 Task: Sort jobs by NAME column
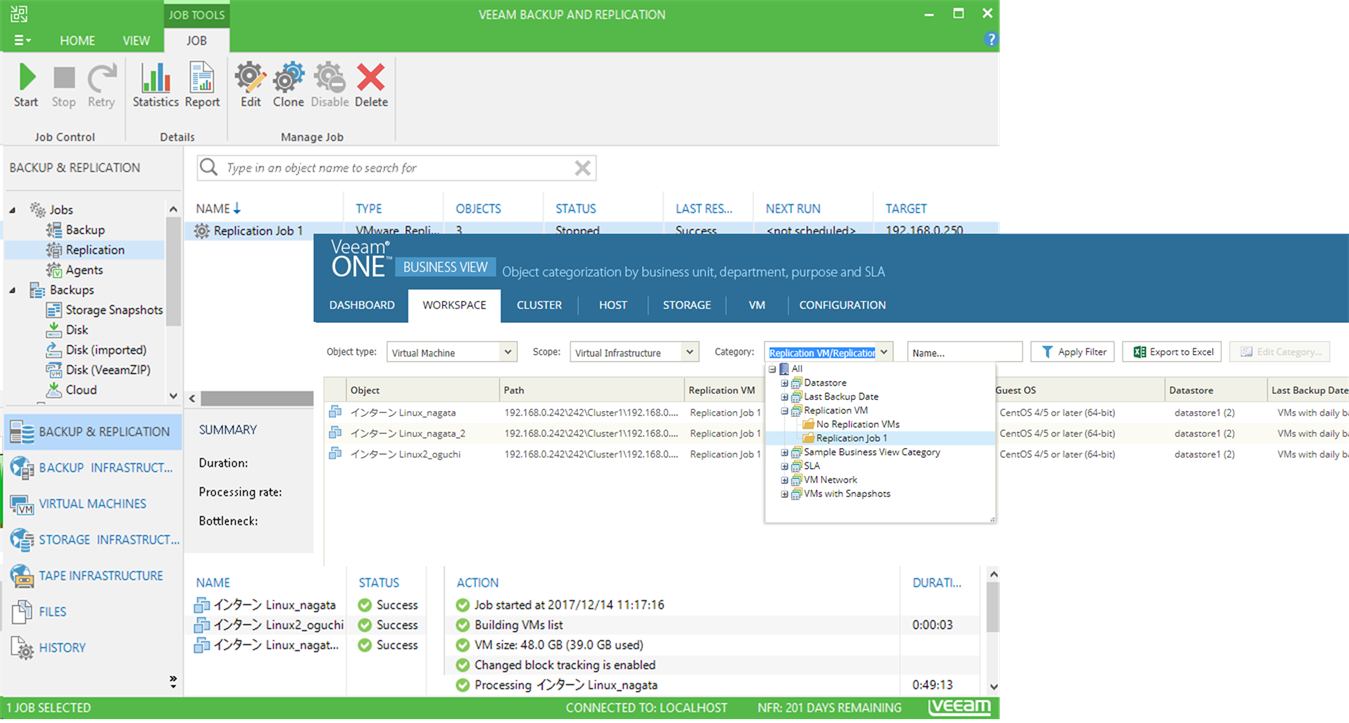218,209
